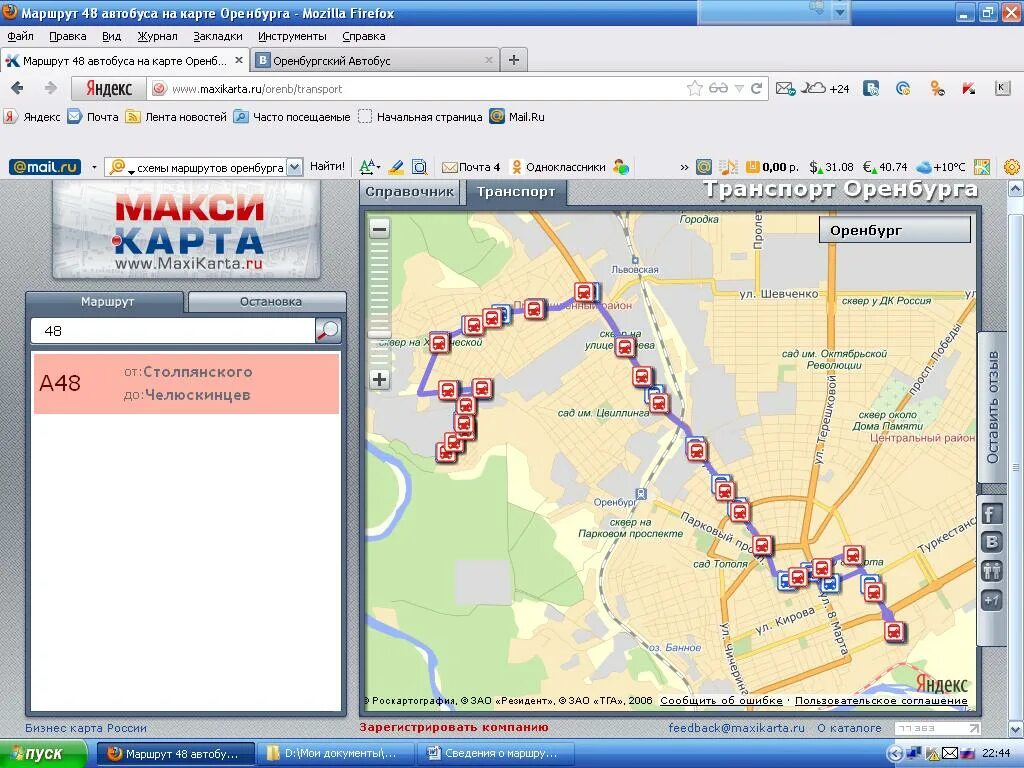Image resolution: width=1024 pixels, height=768 pixels.
Task: Go forward with browser forward arrow
Action: pos(50,88)
